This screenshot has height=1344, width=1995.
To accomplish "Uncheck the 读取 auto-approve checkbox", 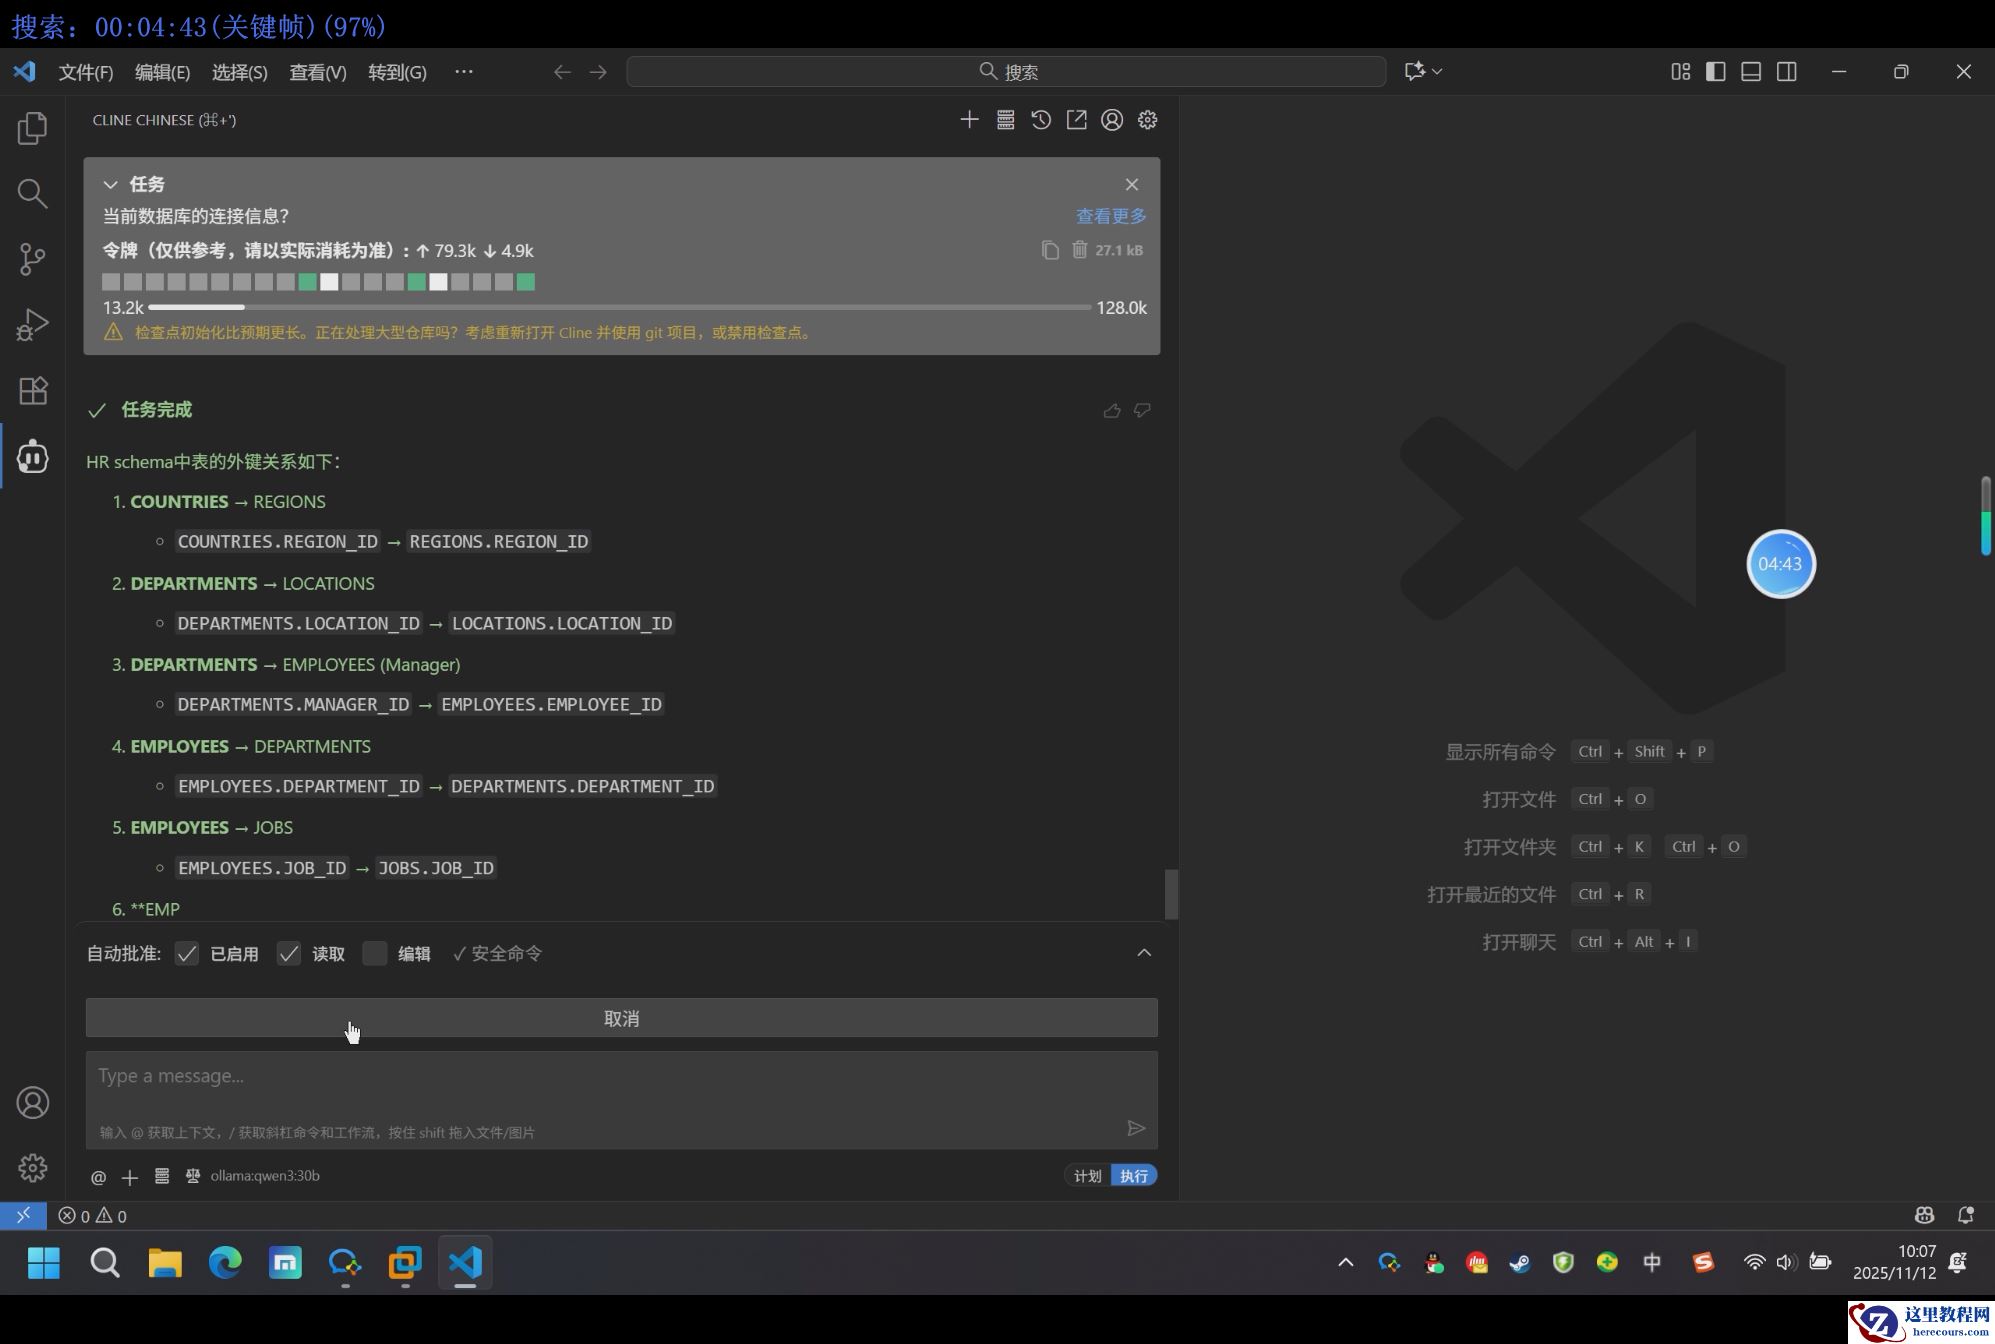I will tap(289, 954).
